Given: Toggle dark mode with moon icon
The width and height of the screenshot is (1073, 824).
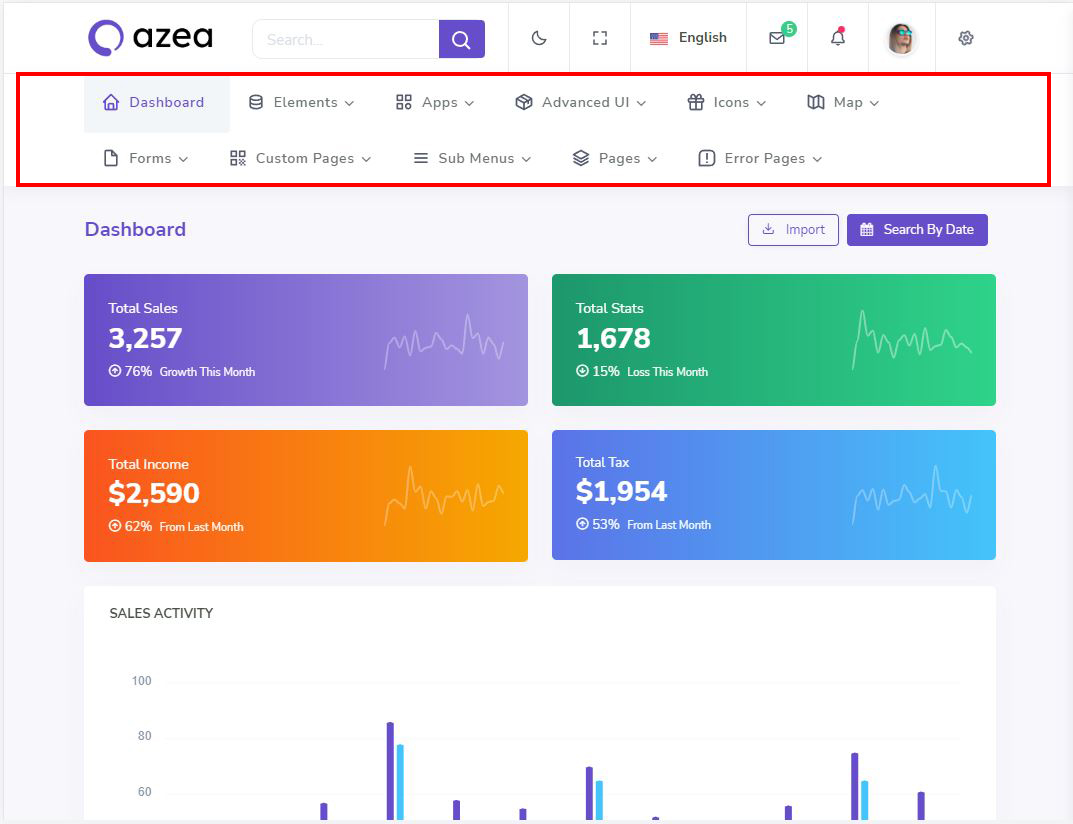Looking at the screenshot, I should pyautogui.click(x=539, y=38).
